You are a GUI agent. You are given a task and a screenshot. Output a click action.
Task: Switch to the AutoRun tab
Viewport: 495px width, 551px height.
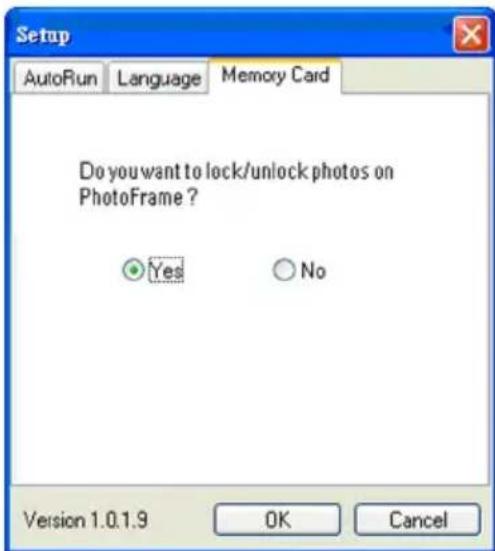60,78
